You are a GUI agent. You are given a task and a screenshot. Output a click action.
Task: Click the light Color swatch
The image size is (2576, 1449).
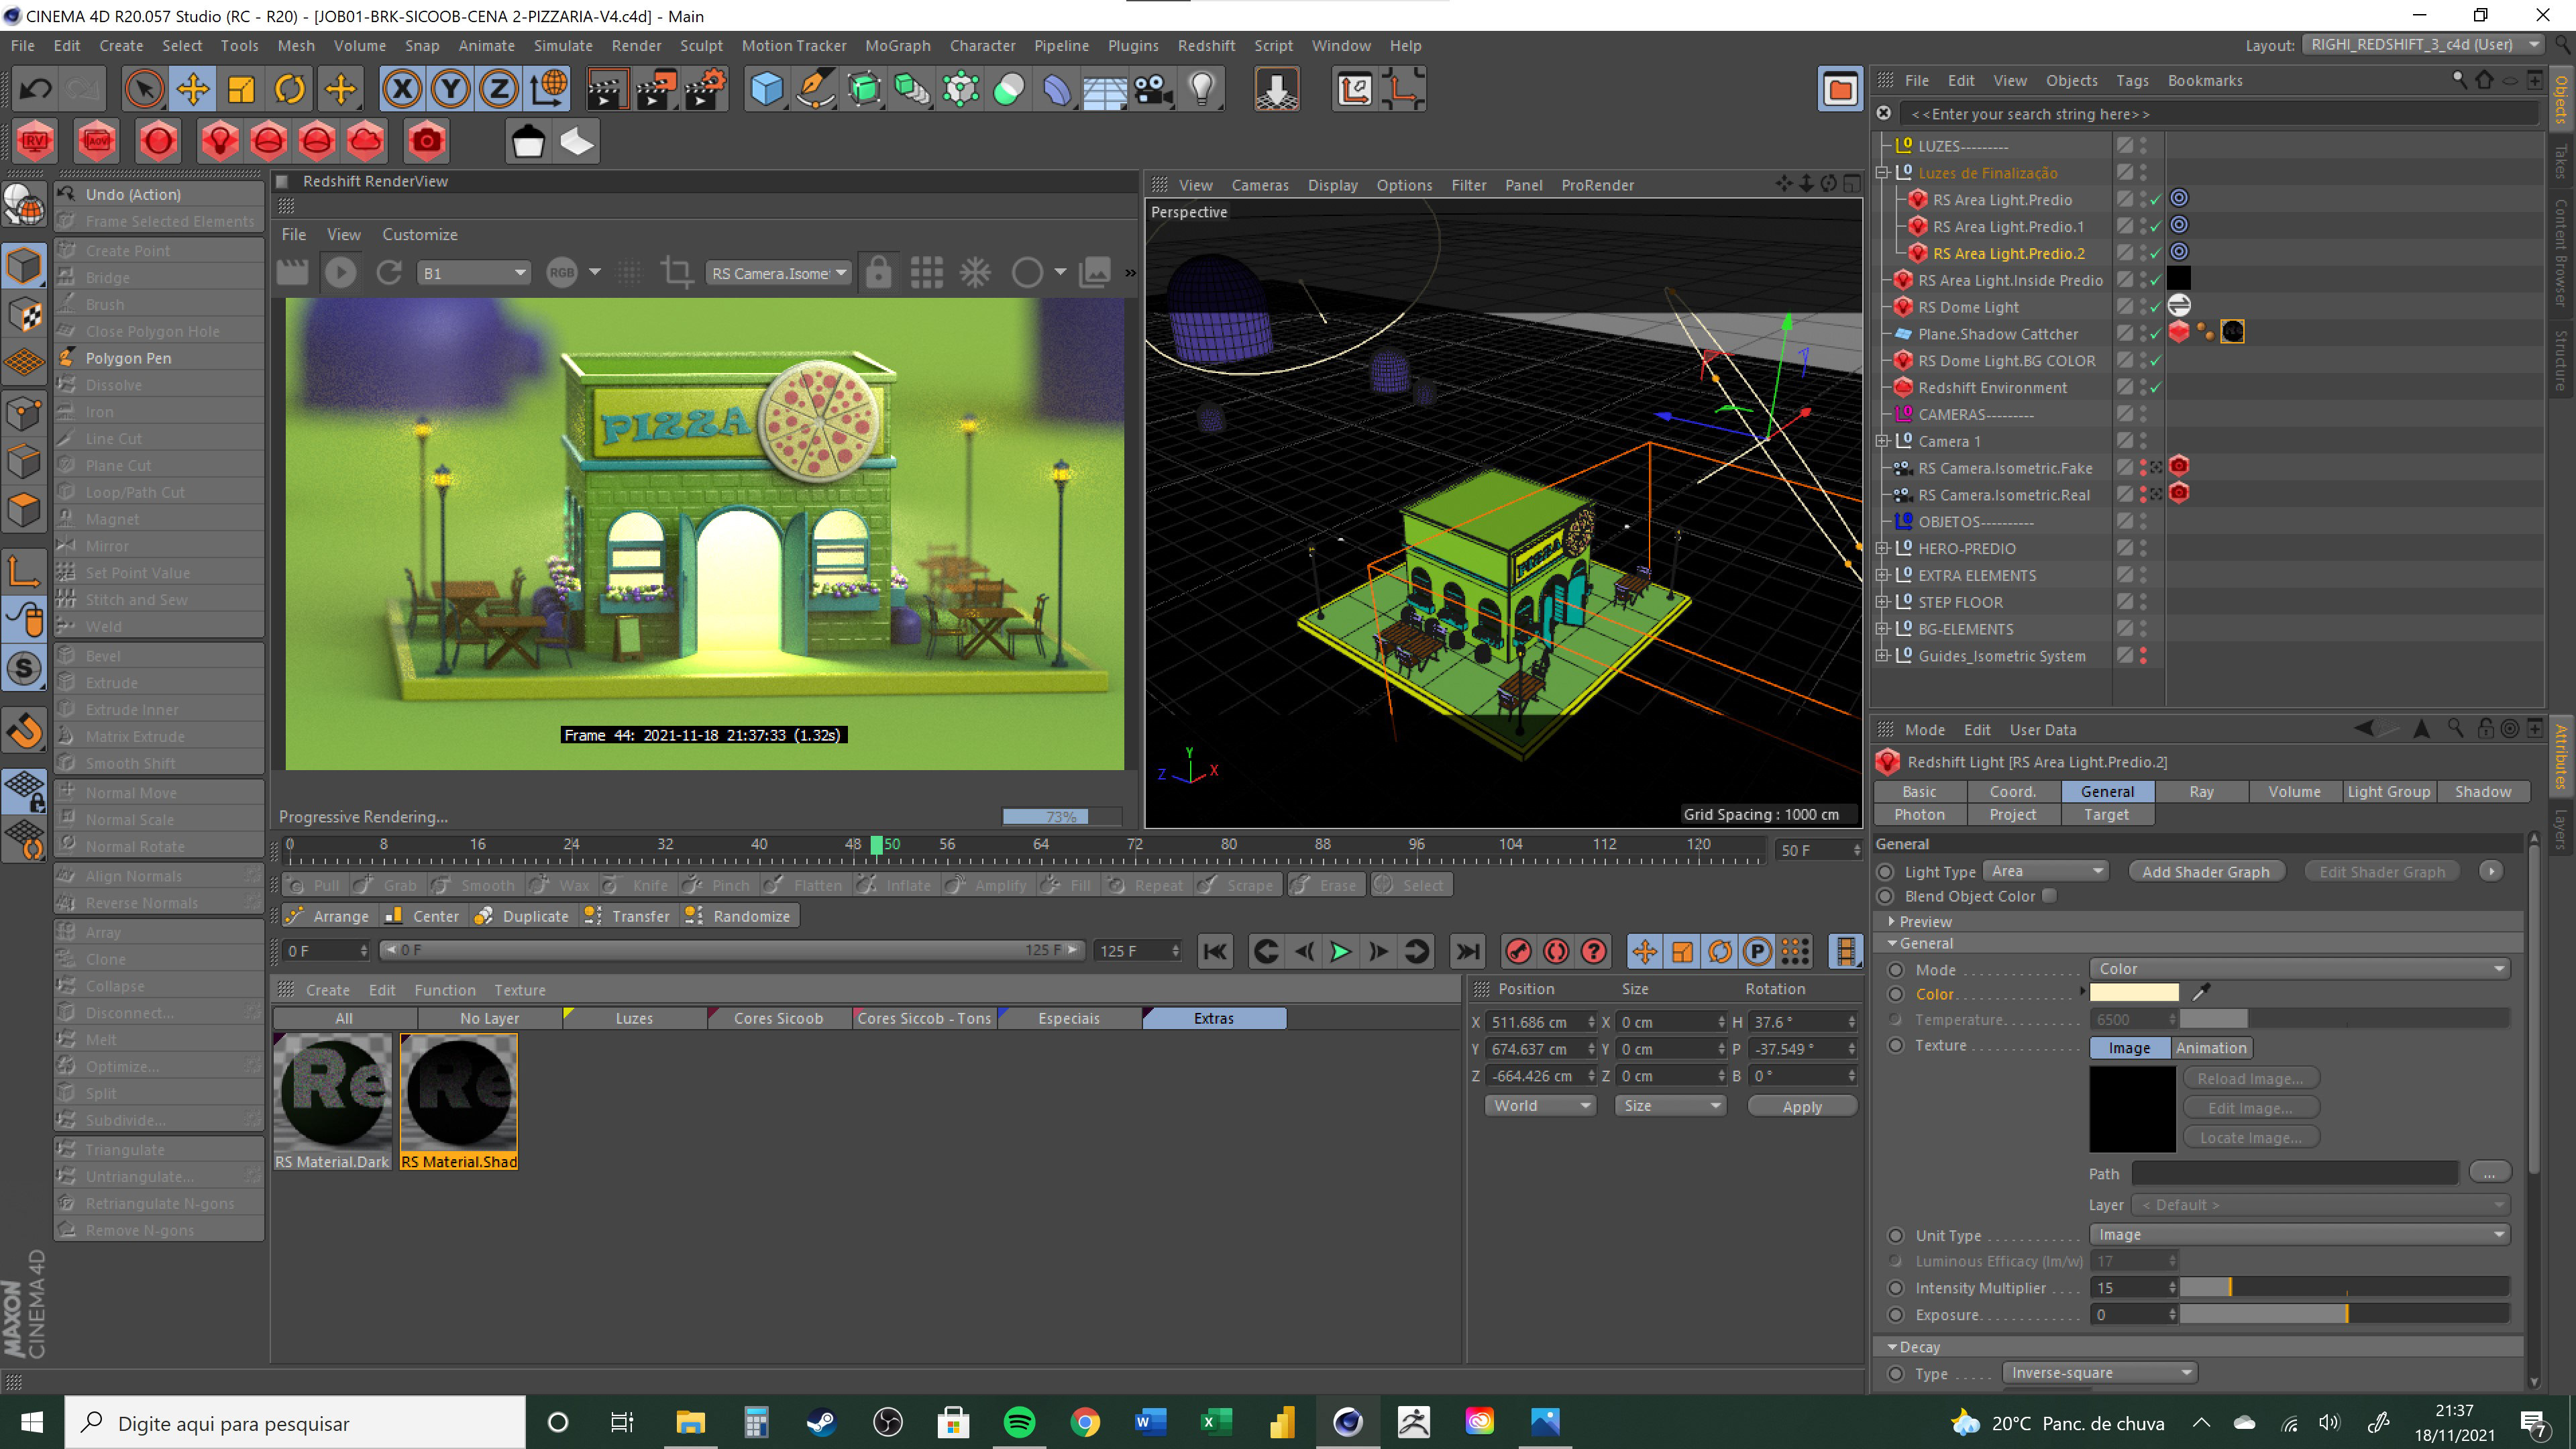click(x=2133, y=993)
